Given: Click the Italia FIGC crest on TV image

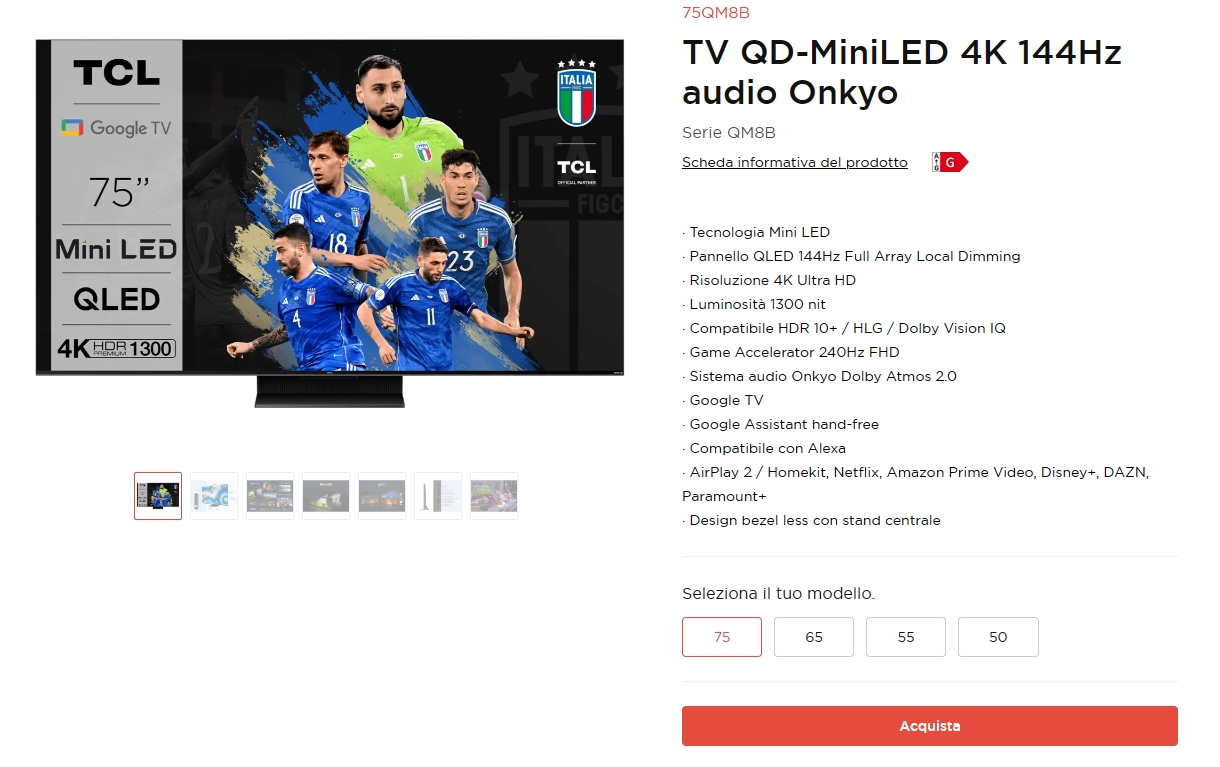Looking at the screenshot, I should coord(576,91).
